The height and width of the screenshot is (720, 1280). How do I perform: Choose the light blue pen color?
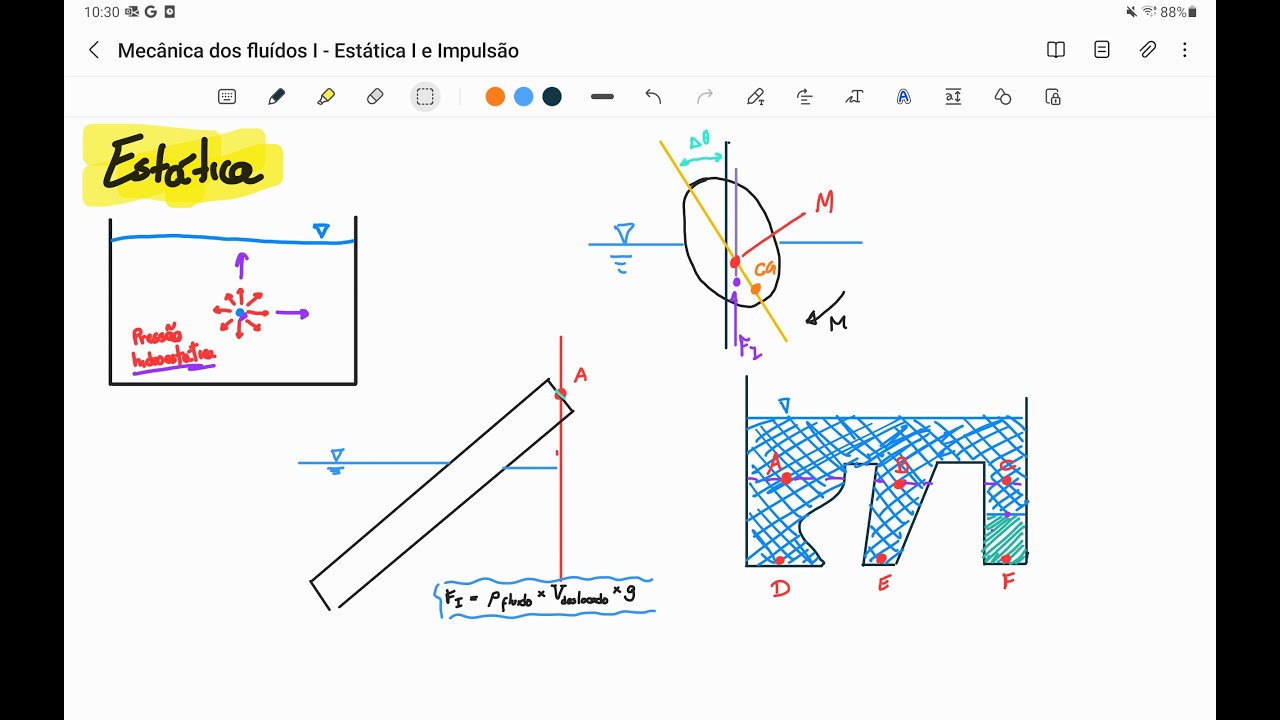click(x=523, y=97)
